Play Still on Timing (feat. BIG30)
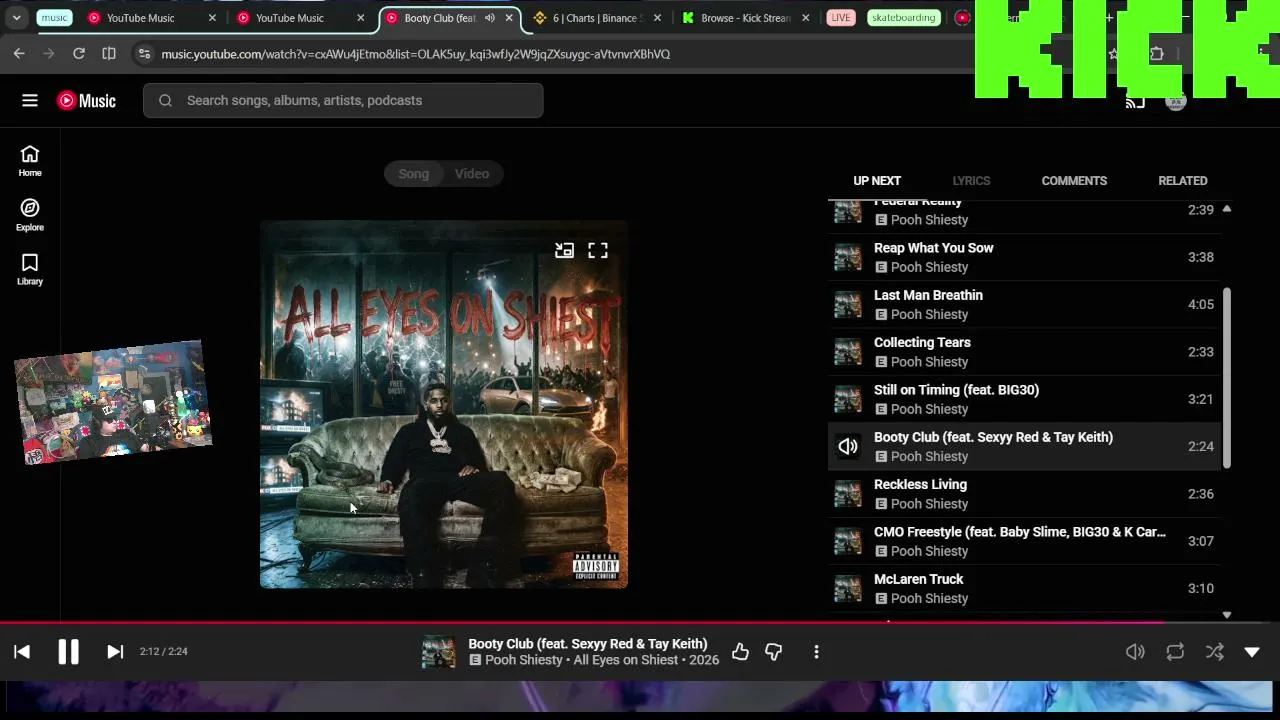 pyautogui.click(x=1024, y=399)
